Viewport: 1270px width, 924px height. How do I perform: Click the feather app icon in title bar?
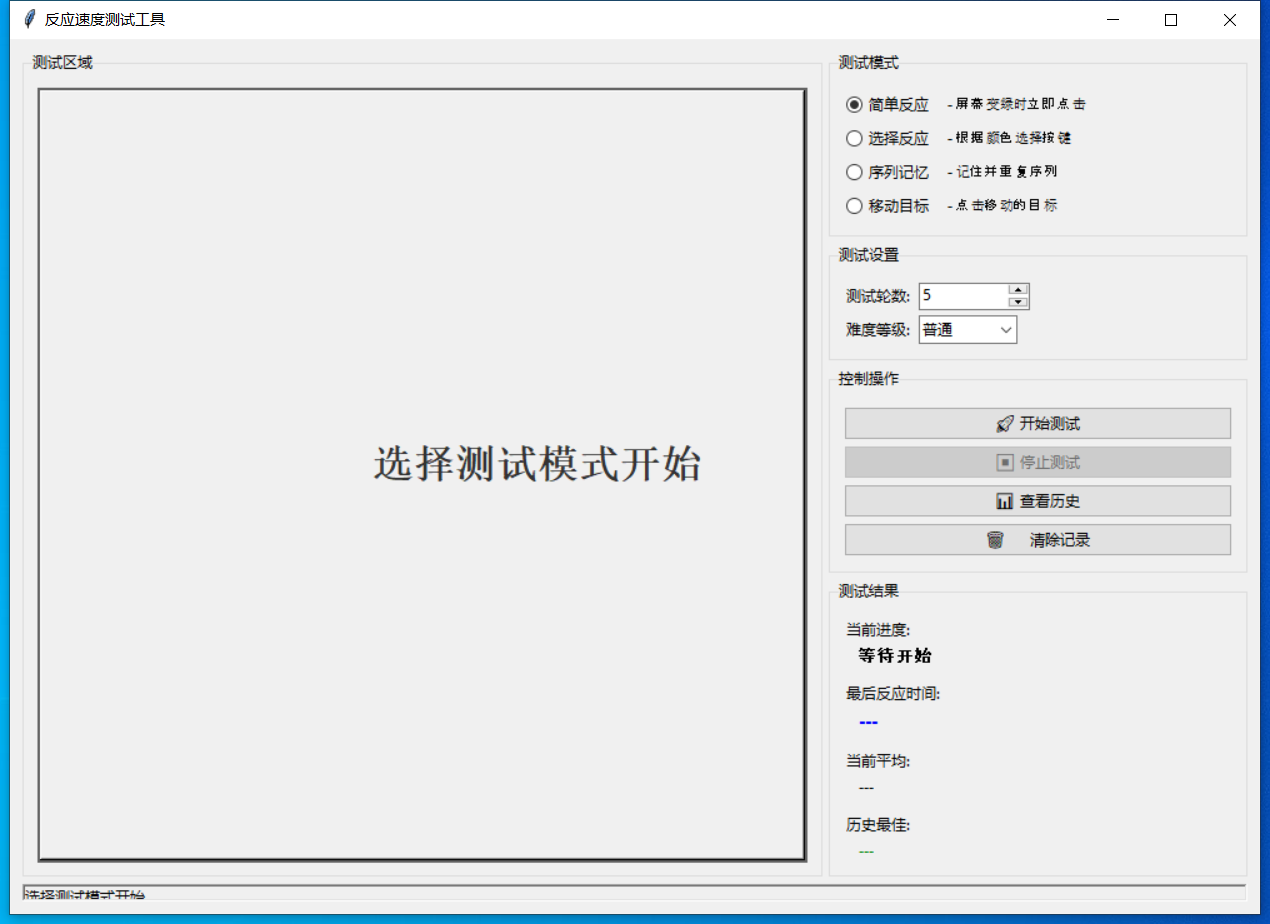[x=28, y=19]
